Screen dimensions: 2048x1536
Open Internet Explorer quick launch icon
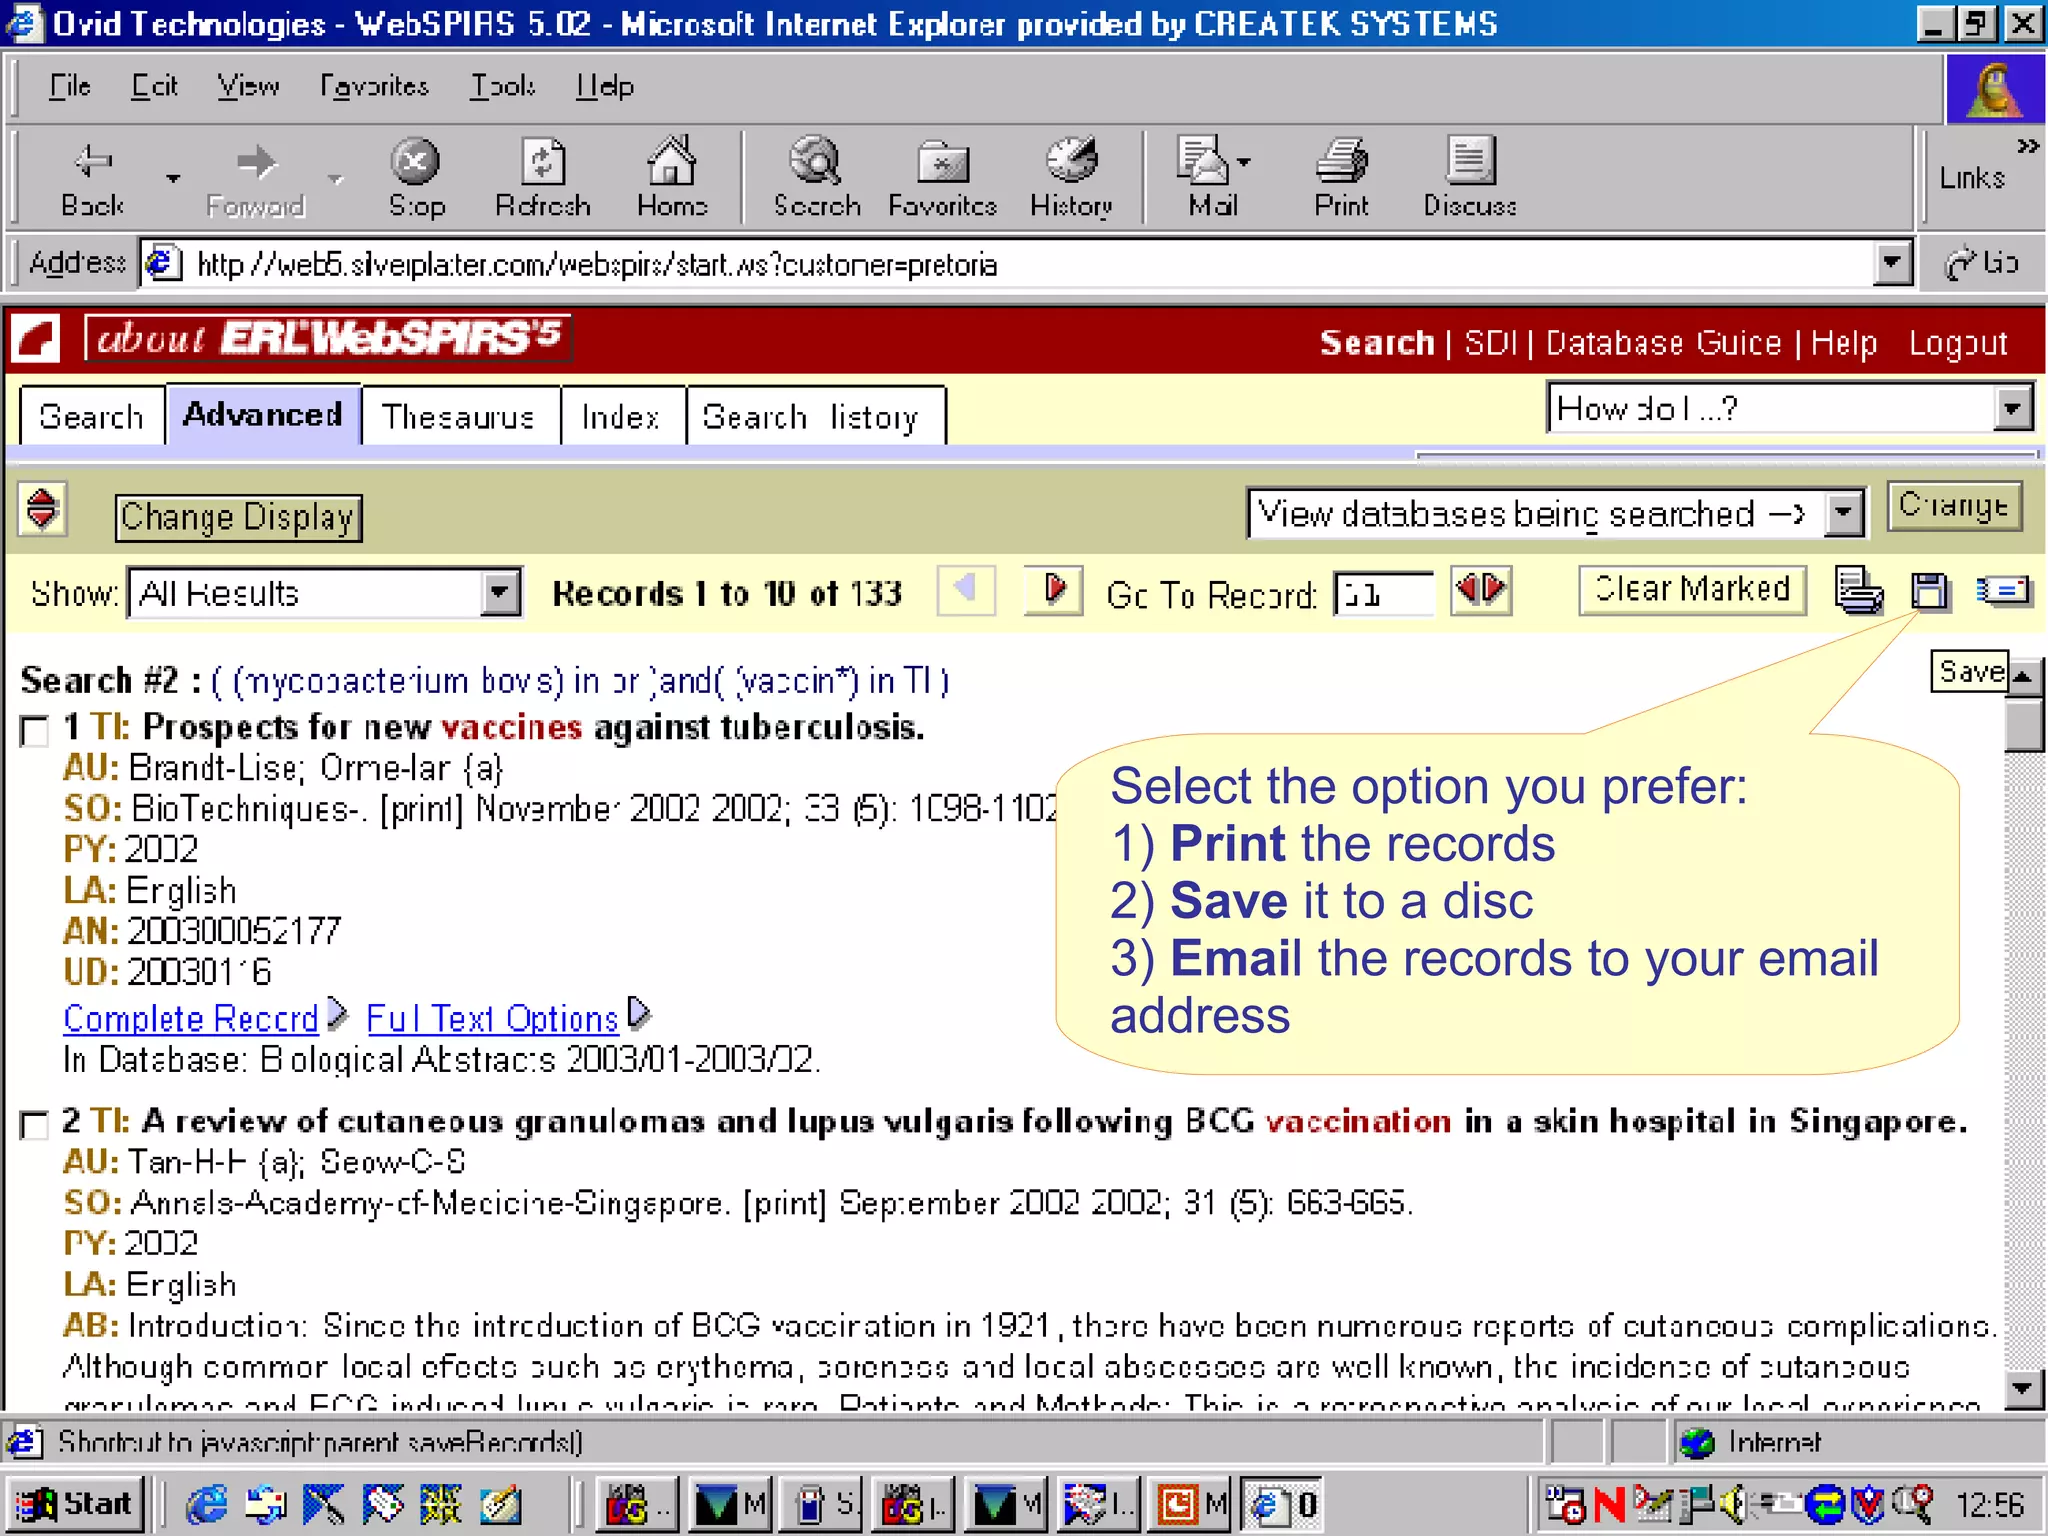(x=207, y=1503)
